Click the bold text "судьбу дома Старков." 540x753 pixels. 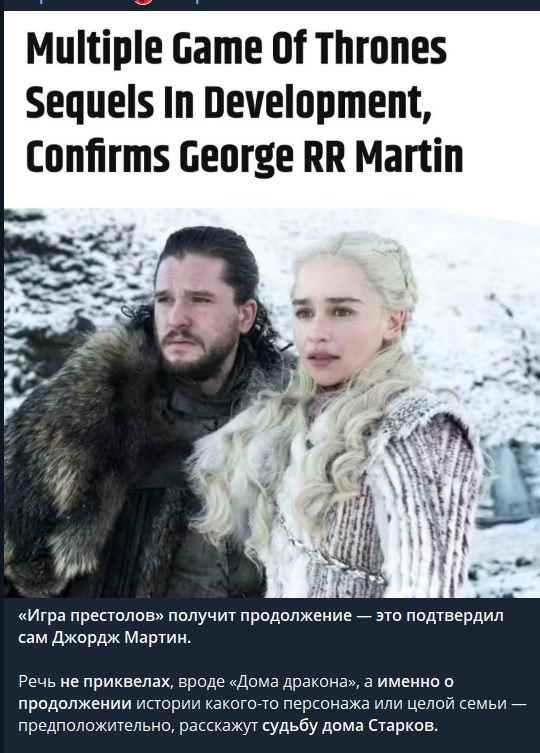[x=350, y=726]
